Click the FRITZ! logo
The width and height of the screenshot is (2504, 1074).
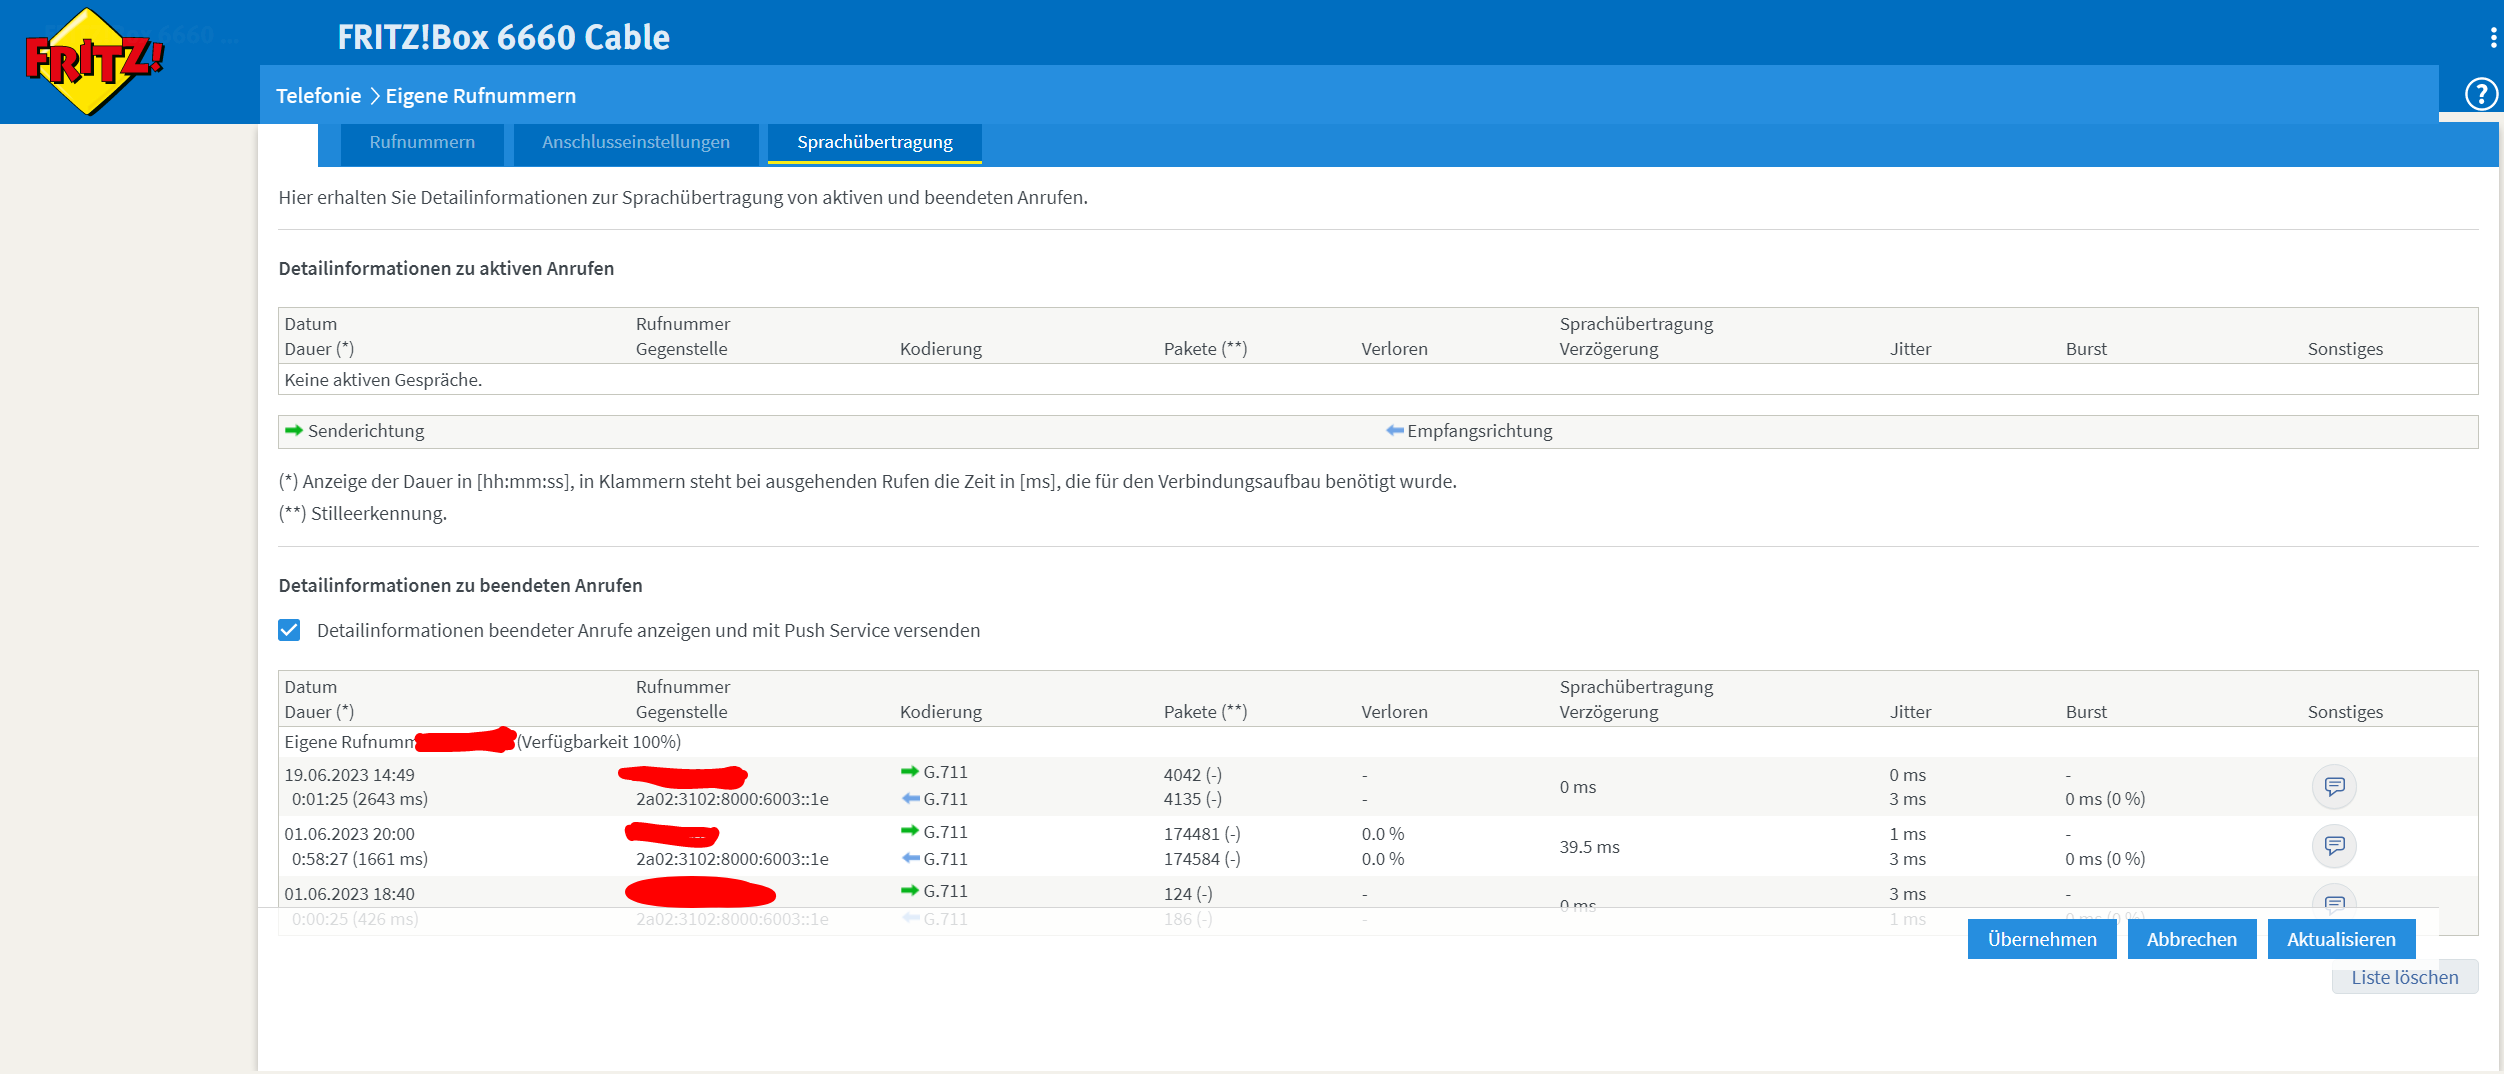point(94,61)
